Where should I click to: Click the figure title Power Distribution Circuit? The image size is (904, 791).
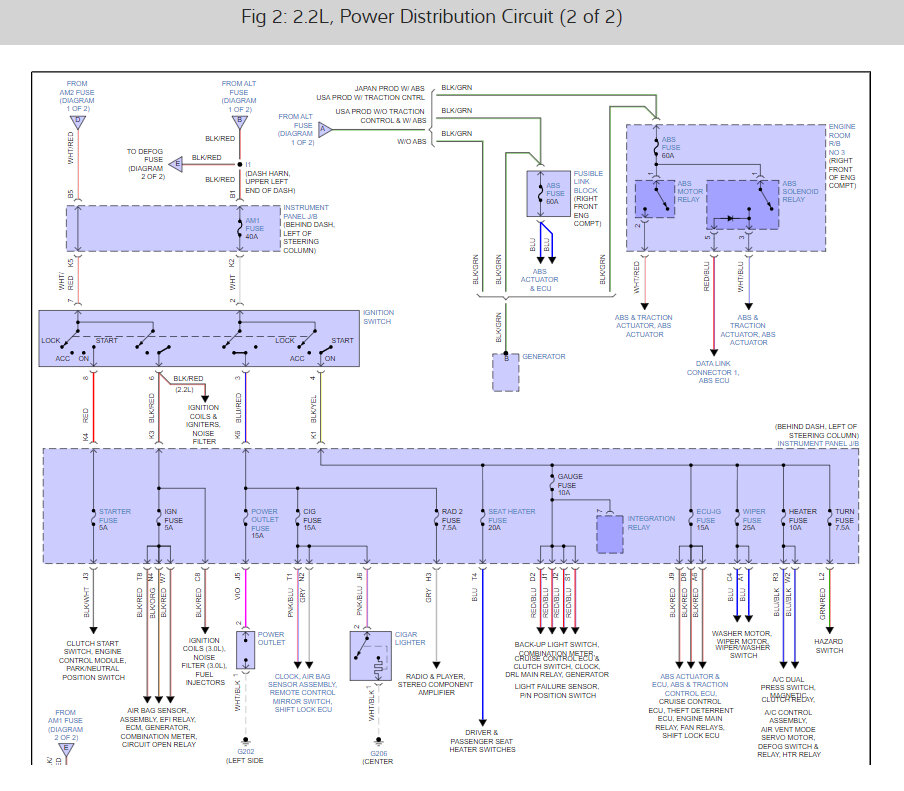(431, 17)
